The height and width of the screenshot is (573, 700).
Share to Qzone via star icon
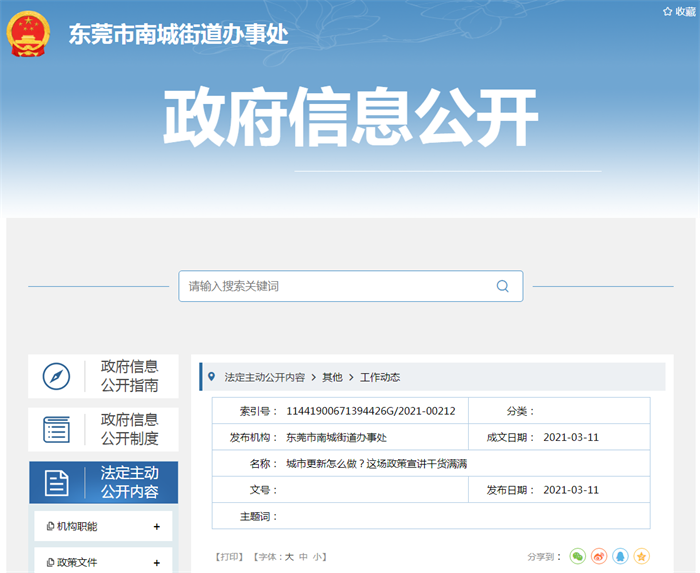point(641,556)
